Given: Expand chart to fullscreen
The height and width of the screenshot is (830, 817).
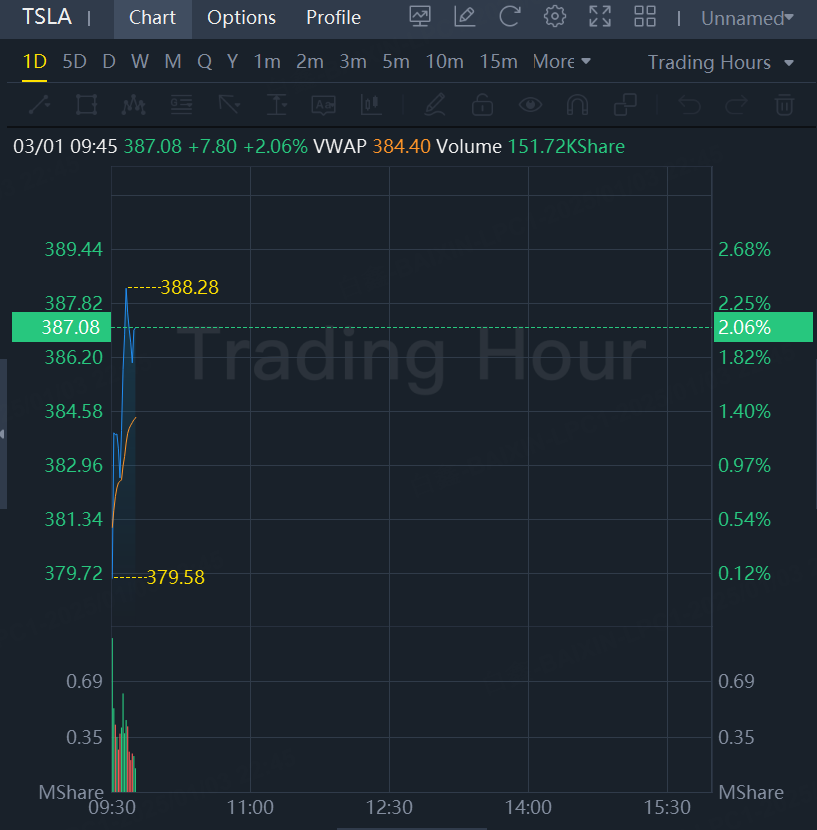Looking at the screenshot, I should click(600, 17).
